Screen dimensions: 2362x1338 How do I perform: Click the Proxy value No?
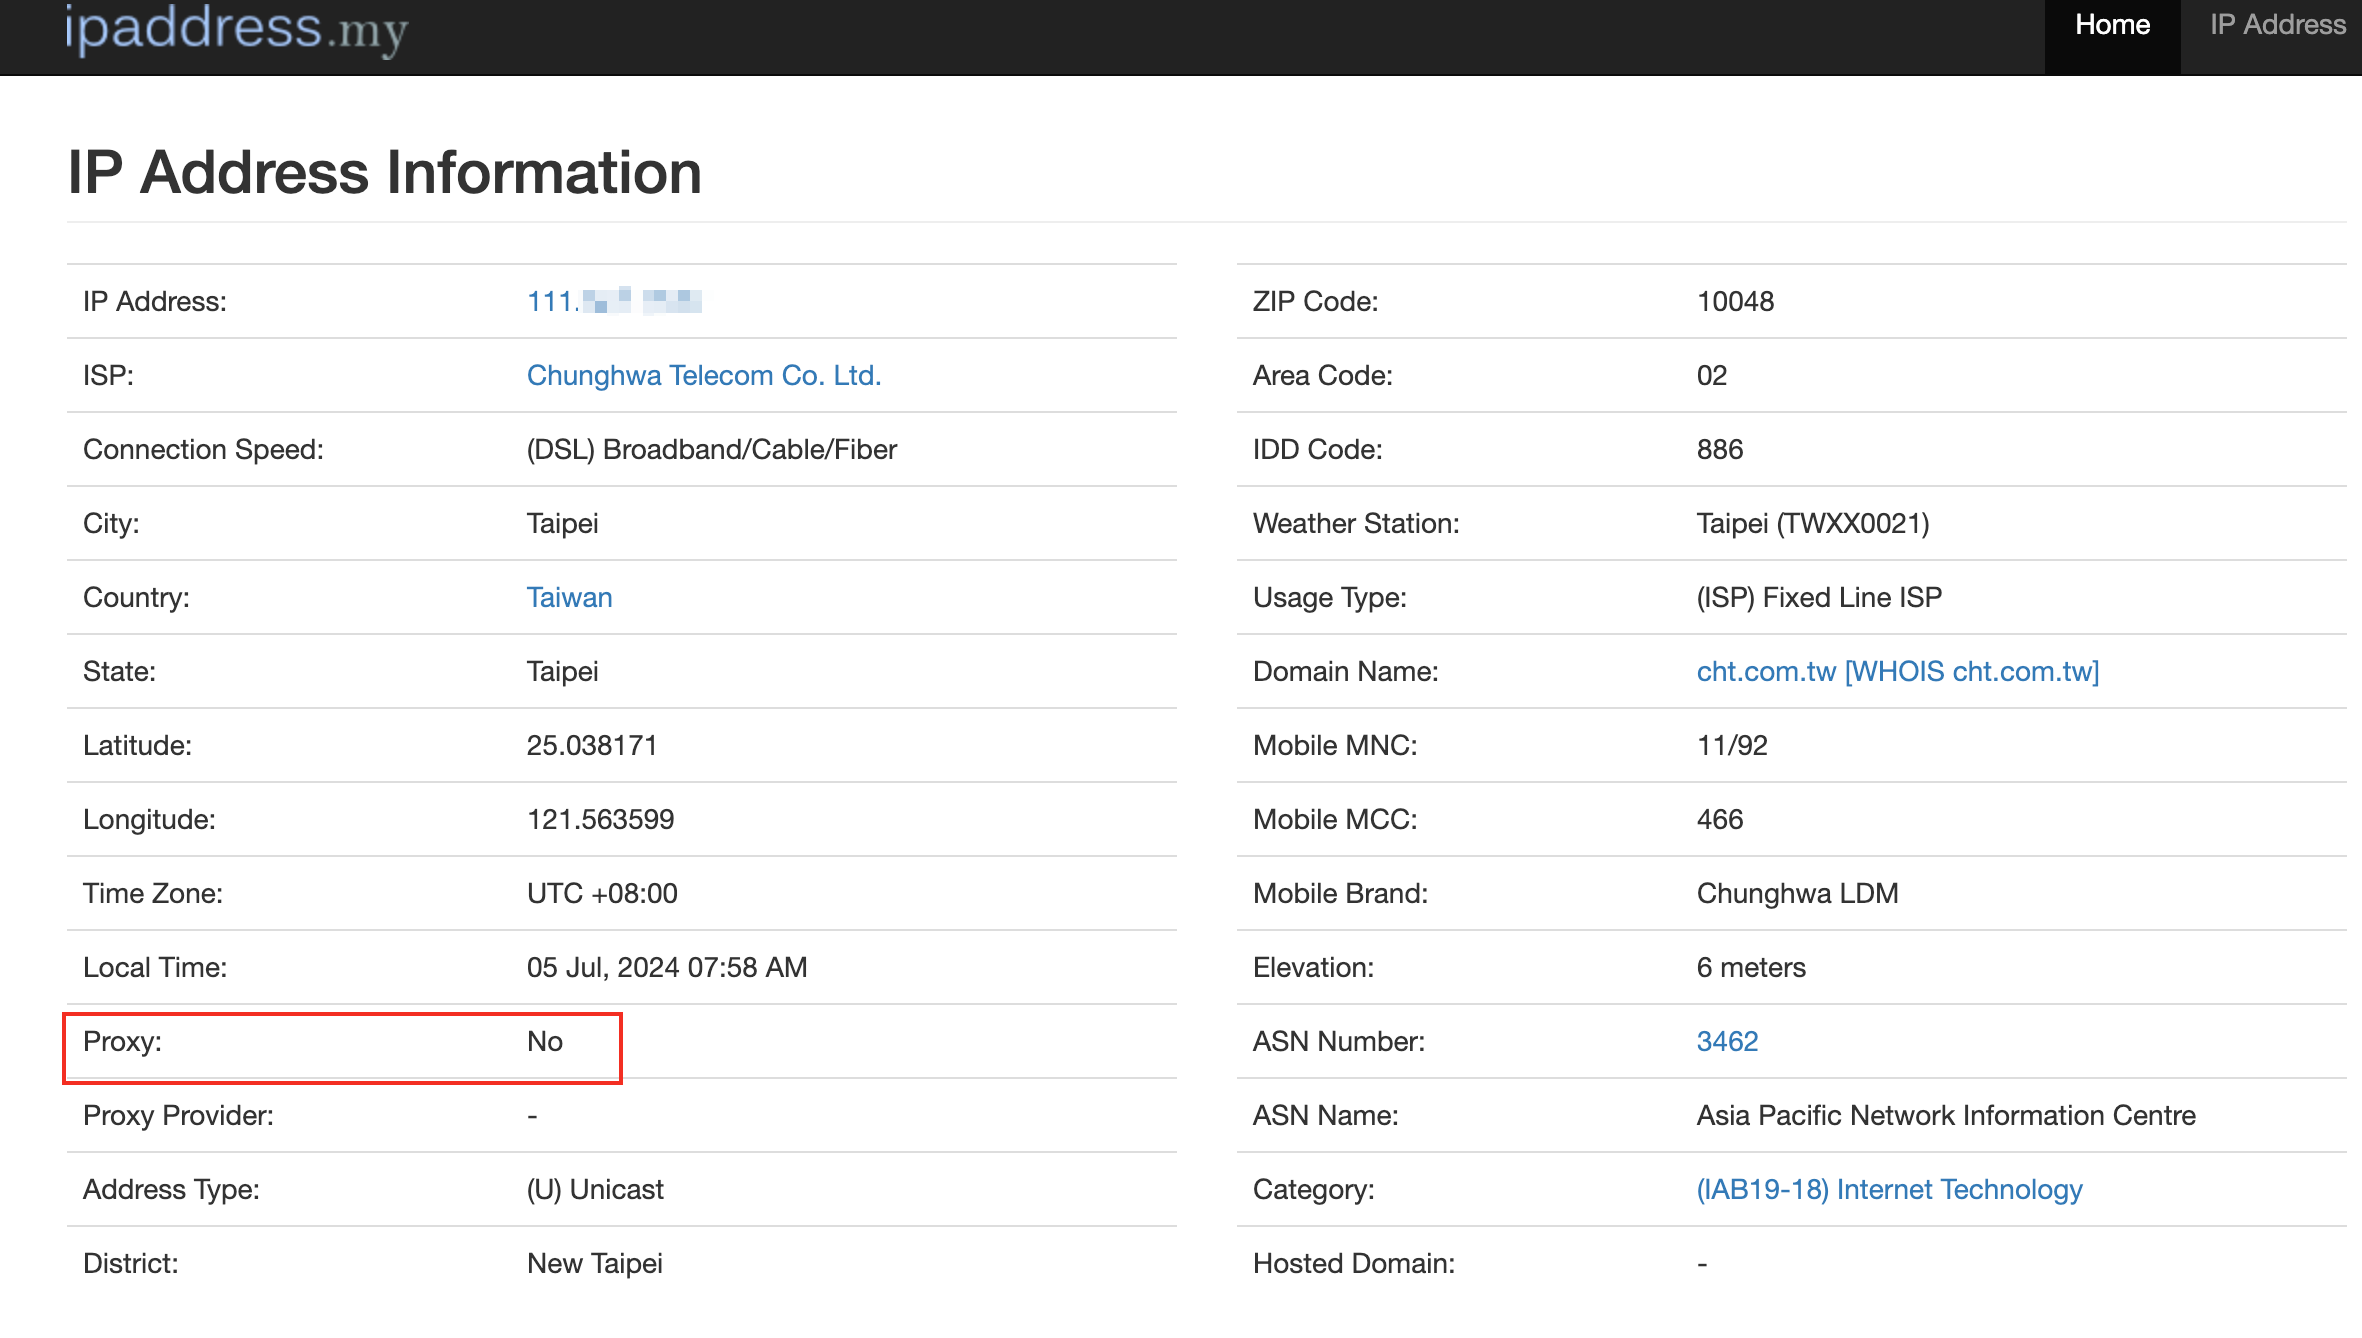pos(544,1041)
